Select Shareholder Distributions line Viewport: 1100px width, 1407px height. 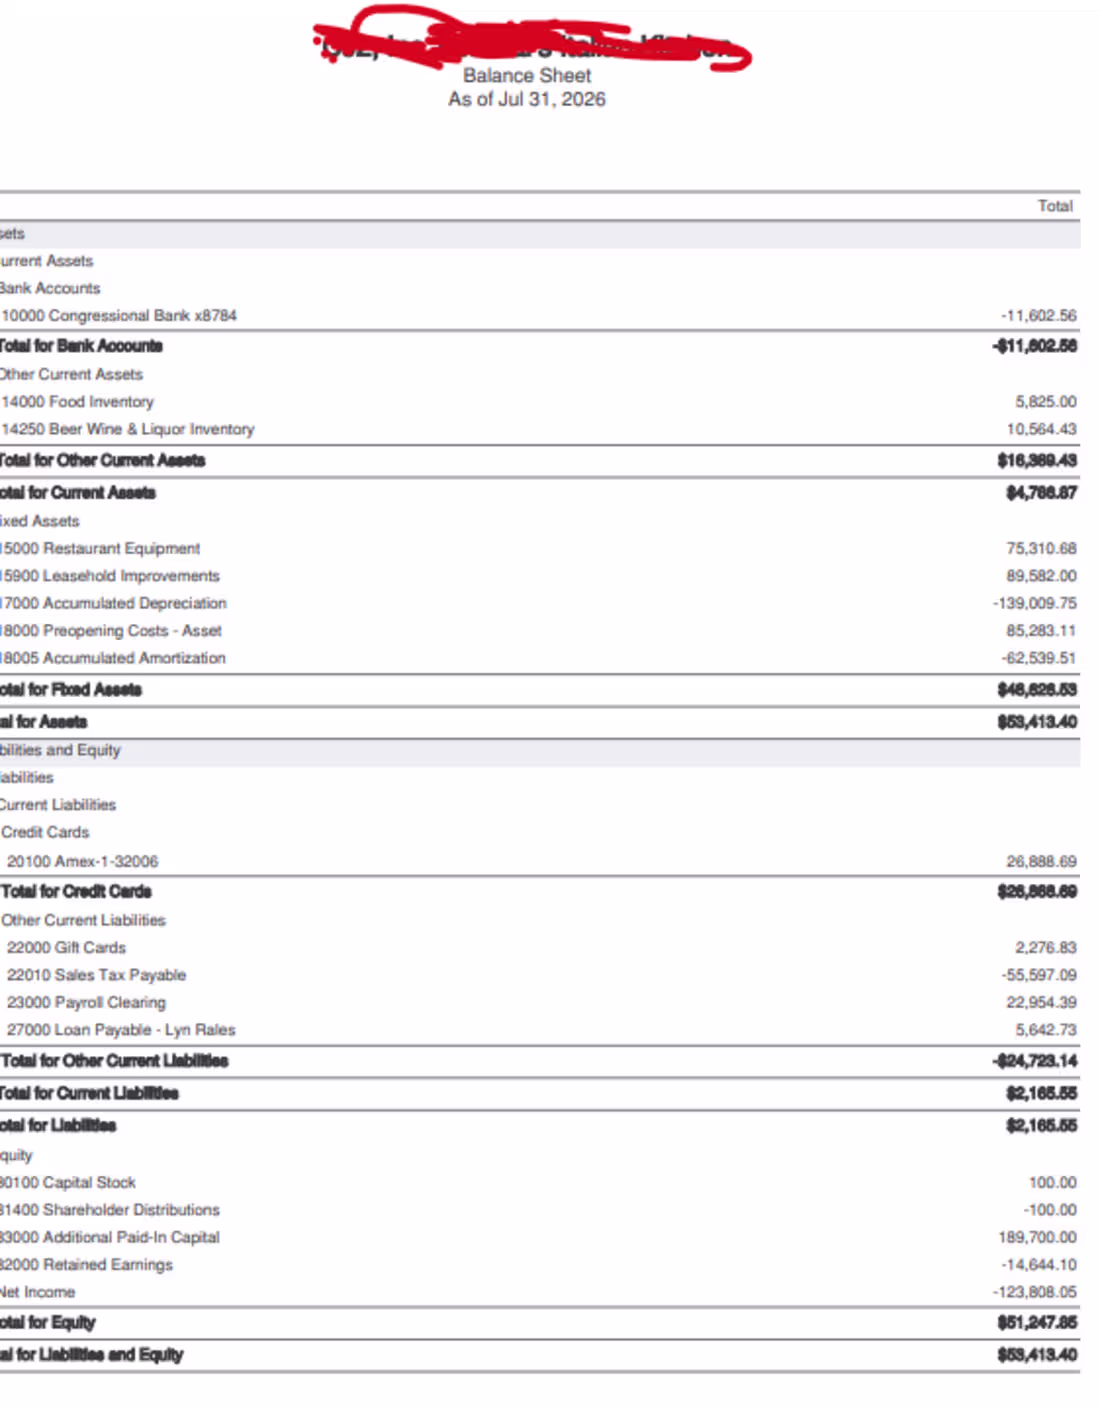click(540, 1210)
